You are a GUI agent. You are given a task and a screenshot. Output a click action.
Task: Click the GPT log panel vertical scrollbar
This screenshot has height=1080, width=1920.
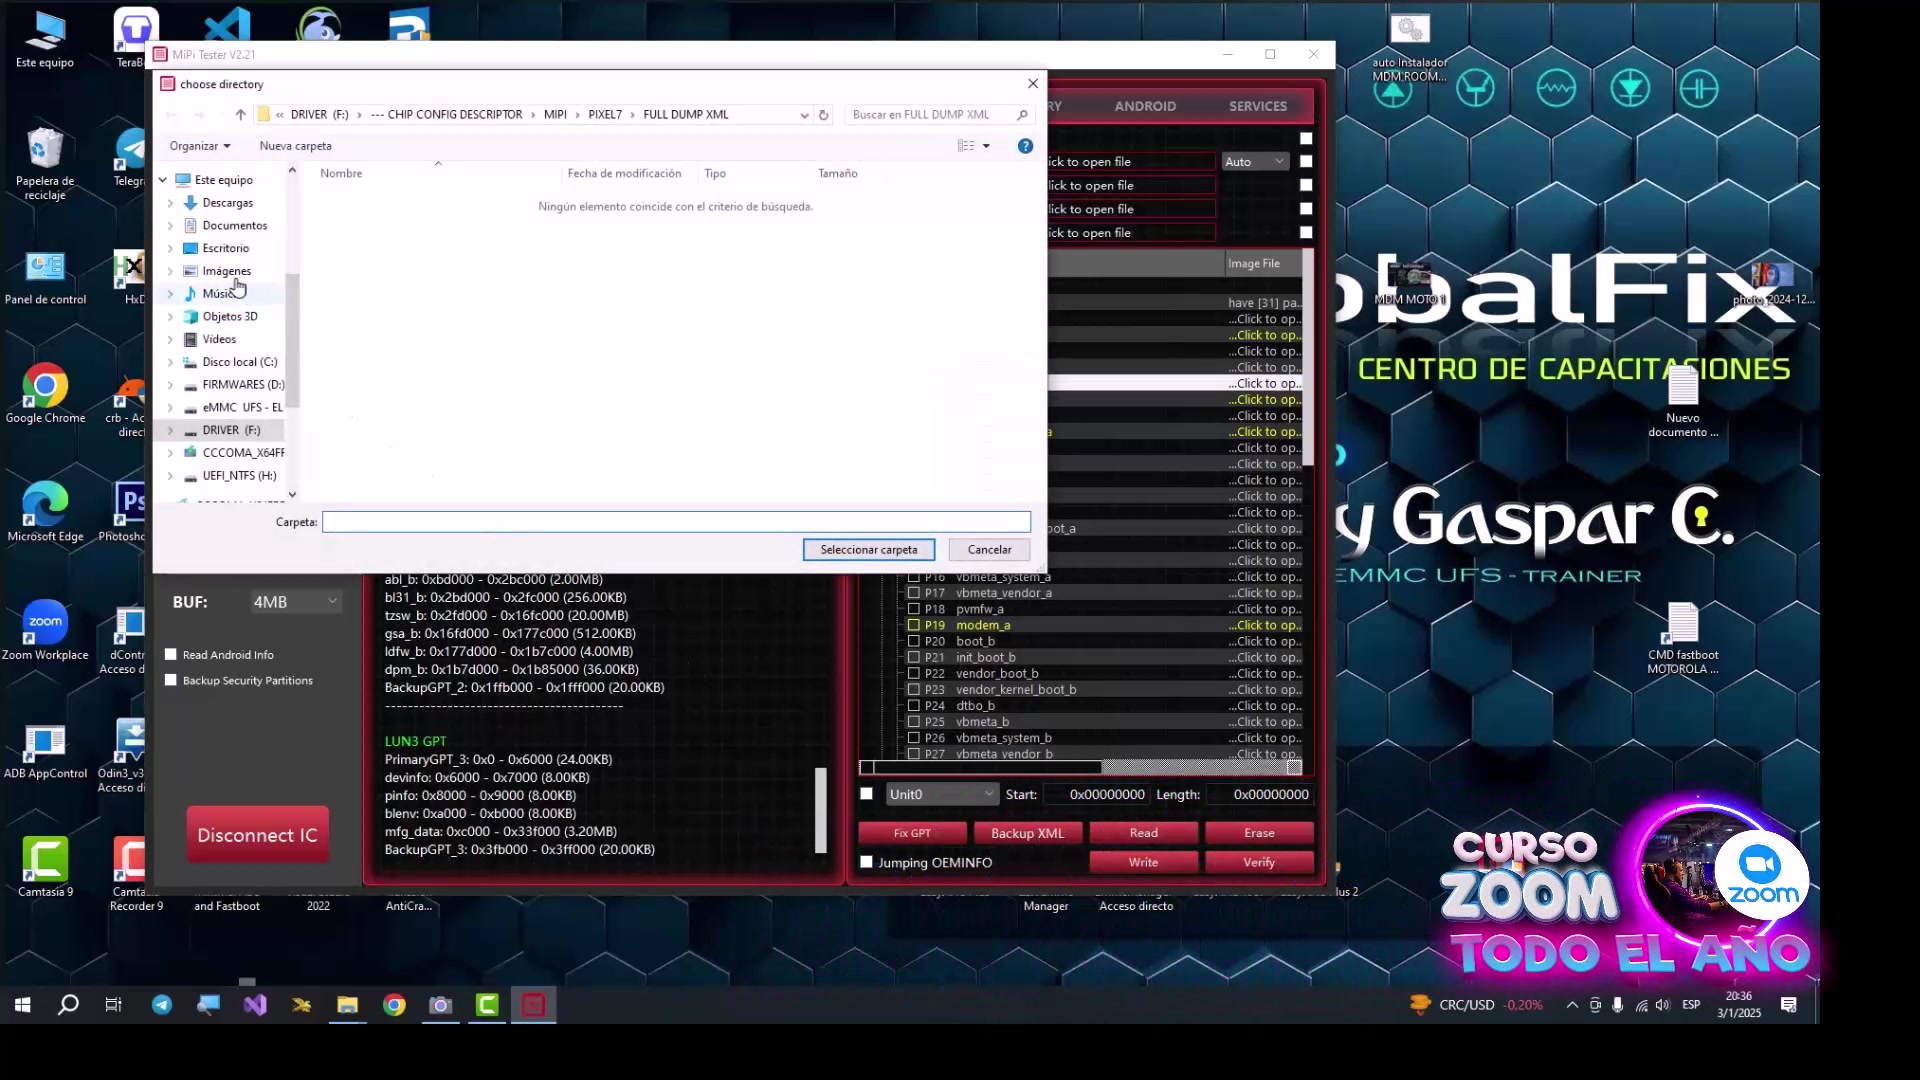coord(821,810)
